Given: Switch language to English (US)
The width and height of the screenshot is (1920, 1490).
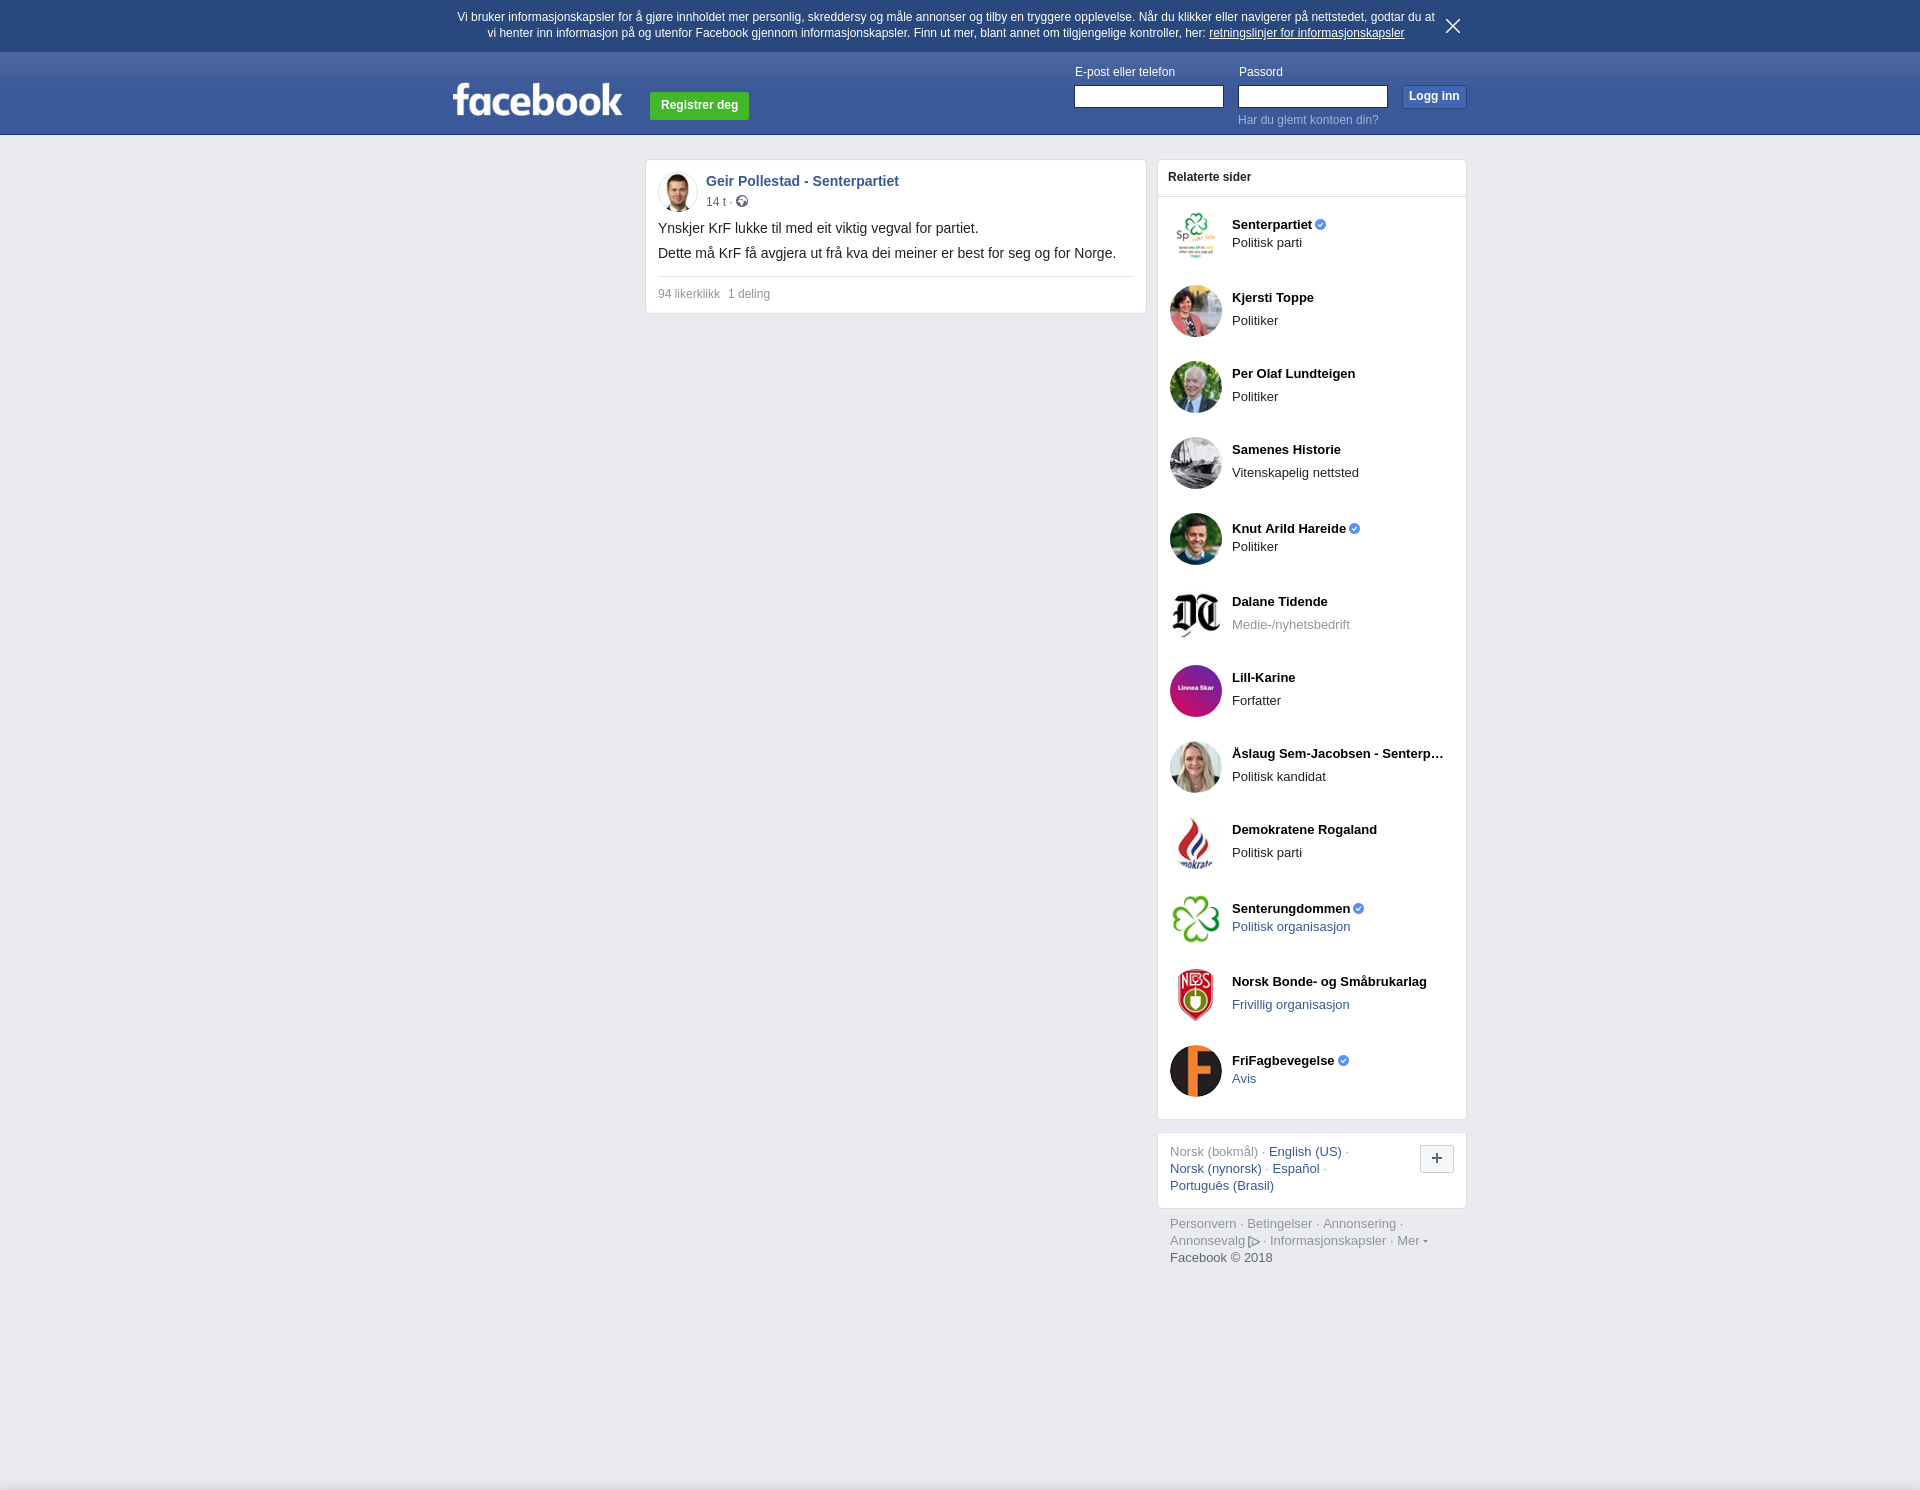Looking at the screenshot, I should [x=1305, y=1152].
